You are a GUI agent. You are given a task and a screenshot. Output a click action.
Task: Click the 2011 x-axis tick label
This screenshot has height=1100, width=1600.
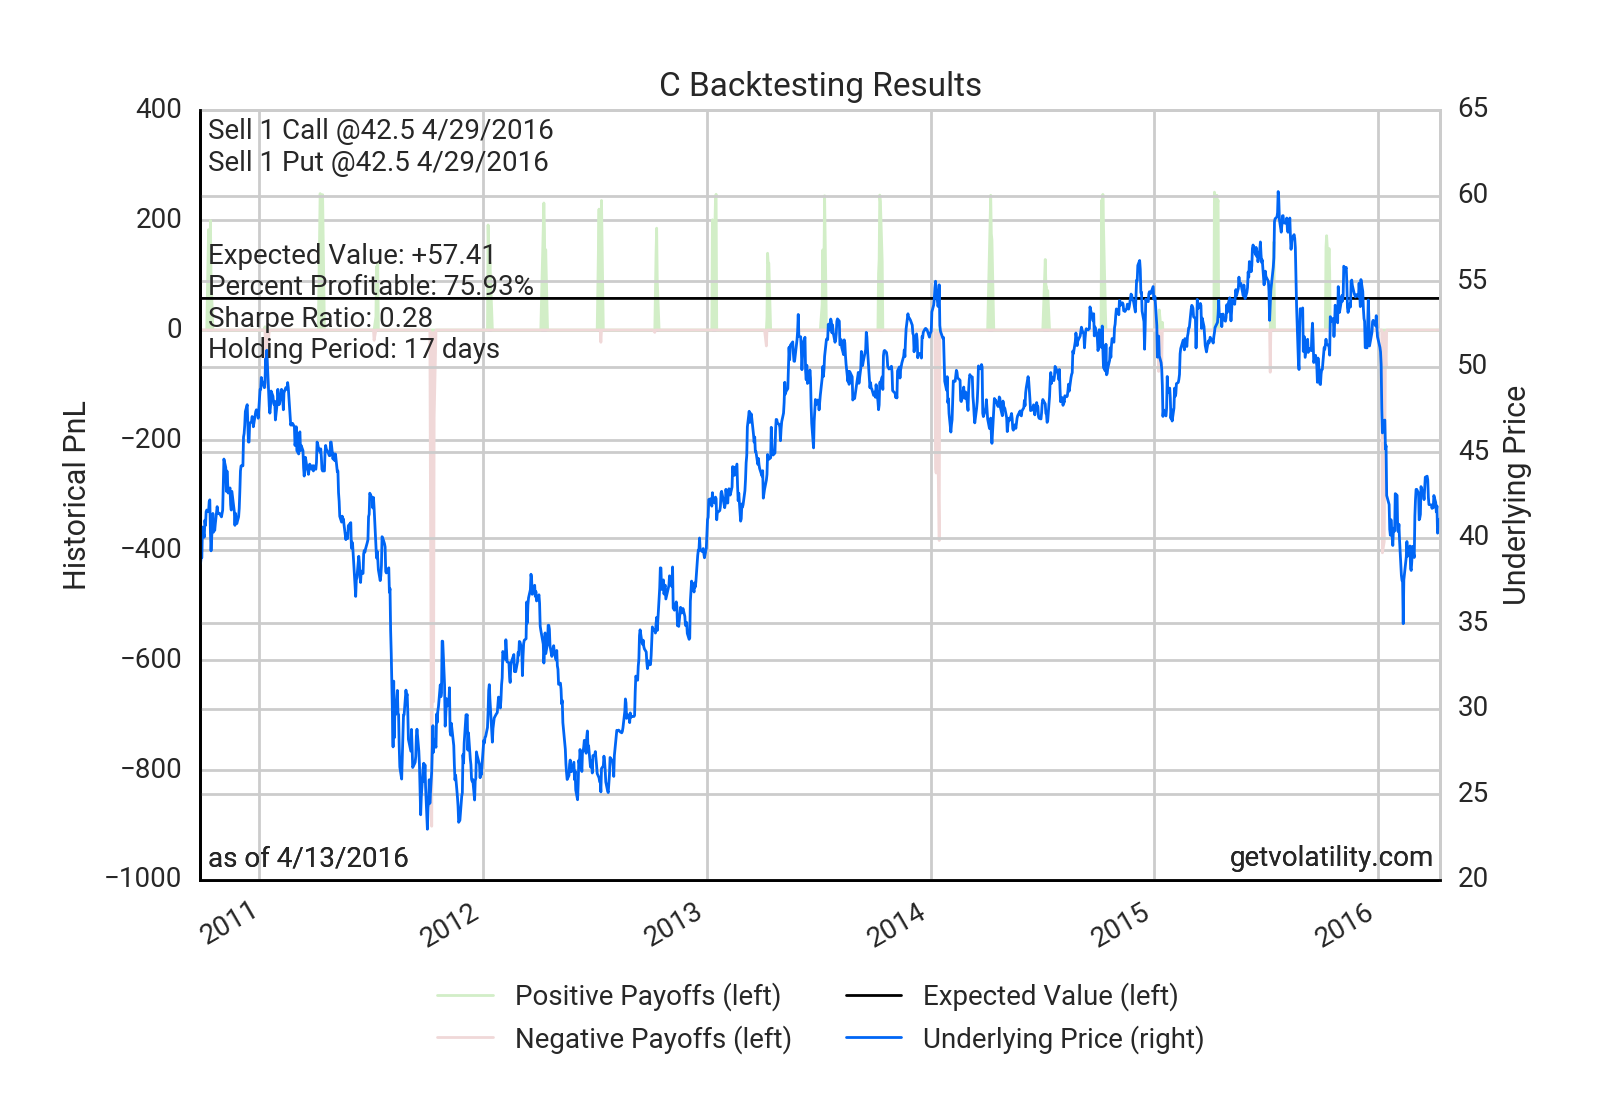(229, 923)
